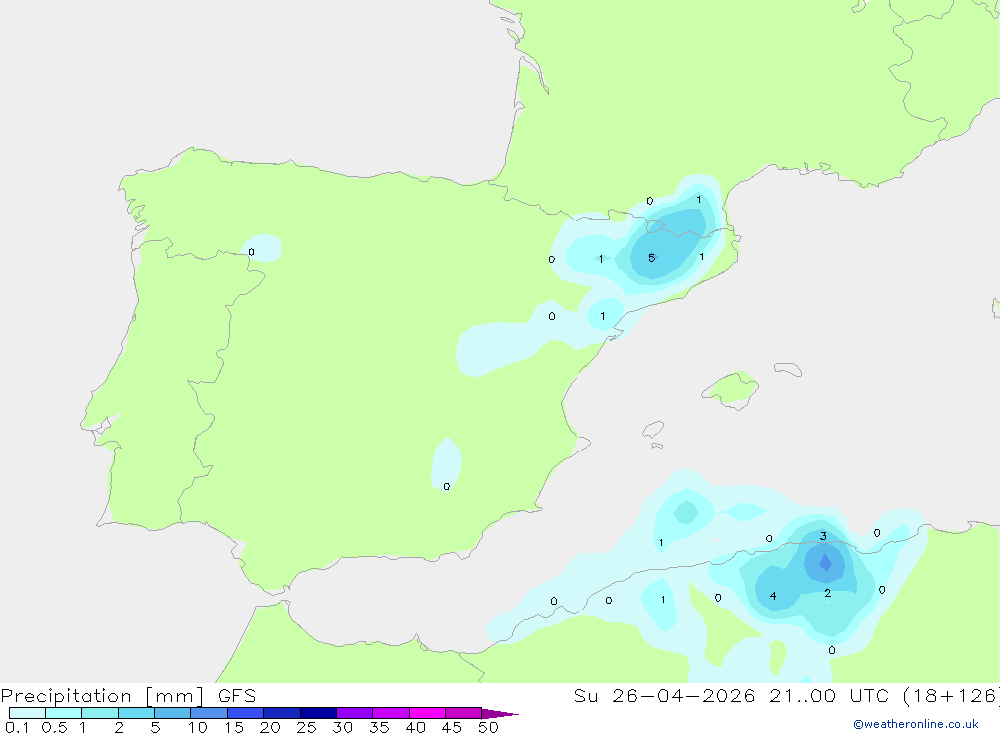This screenshot has width=1000, height=733.
Task: Click the 35–40 mm violet legend swatch
Action: click(391, 713)
